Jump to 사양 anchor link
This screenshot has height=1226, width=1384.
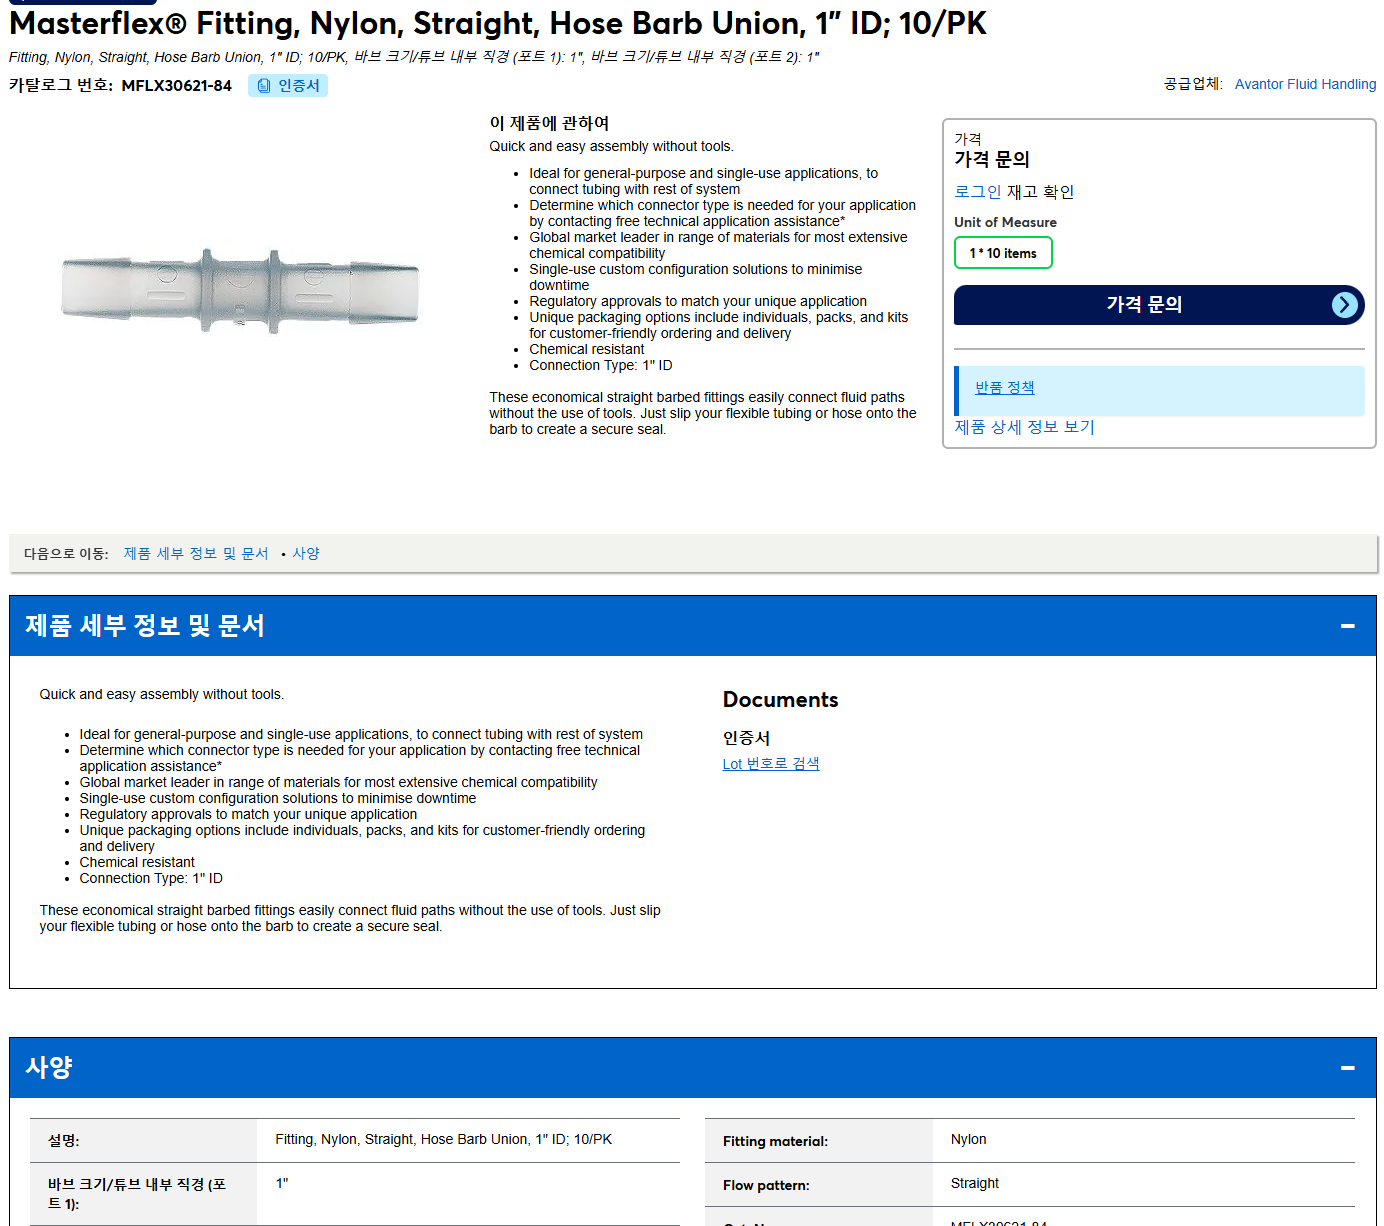(x=306, y=553)
